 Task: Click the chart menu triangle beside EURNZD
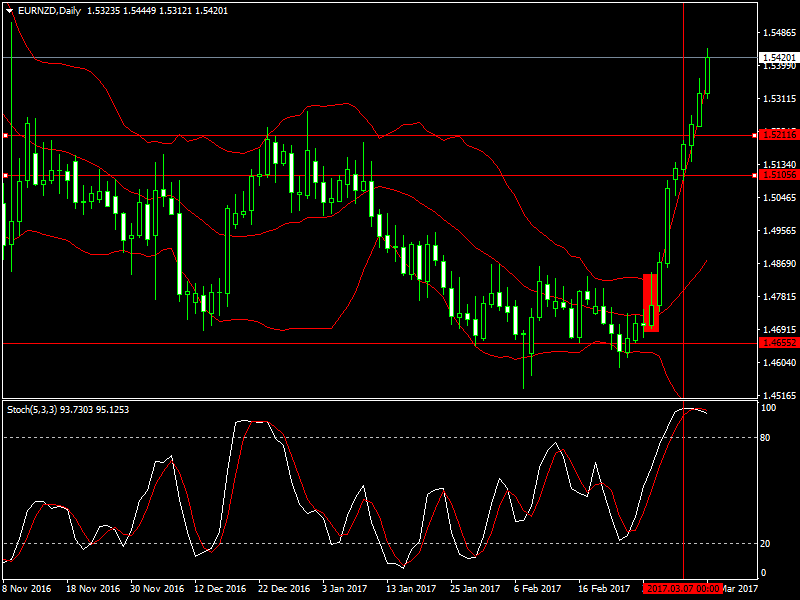(x=9, y=11)
